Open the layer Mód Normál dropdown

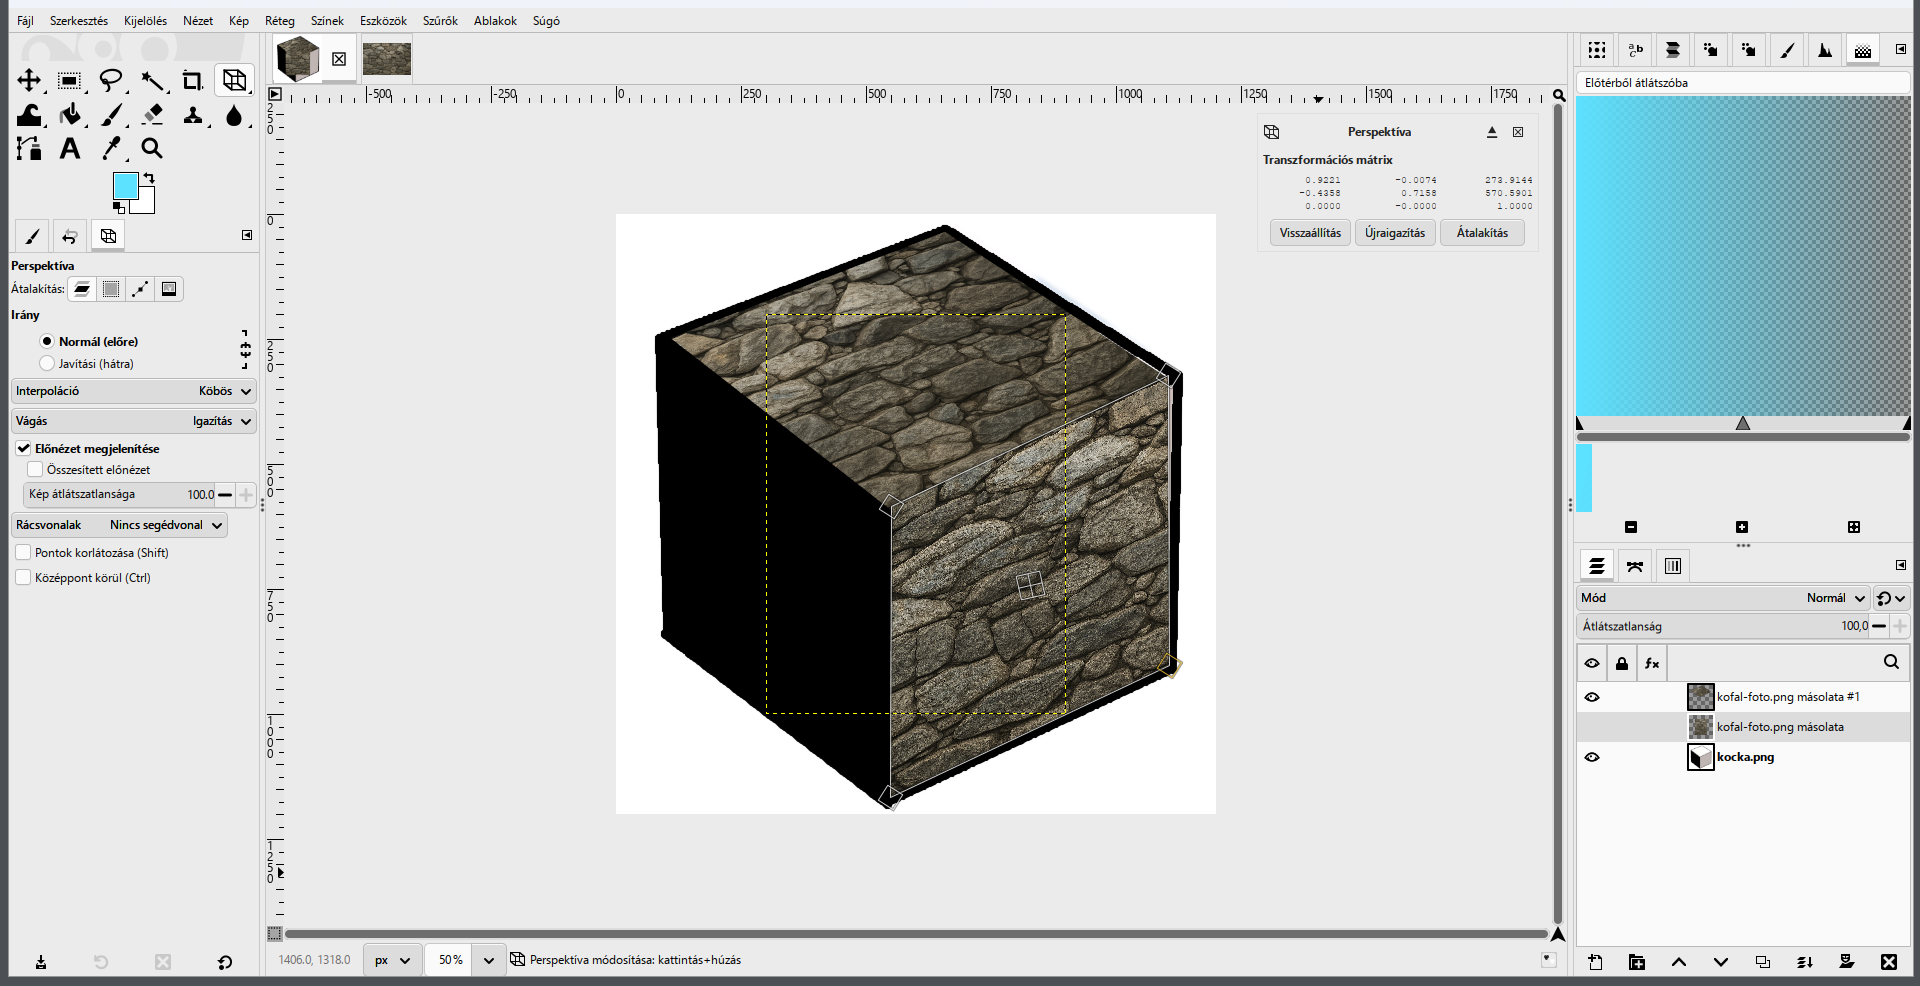1723,598
